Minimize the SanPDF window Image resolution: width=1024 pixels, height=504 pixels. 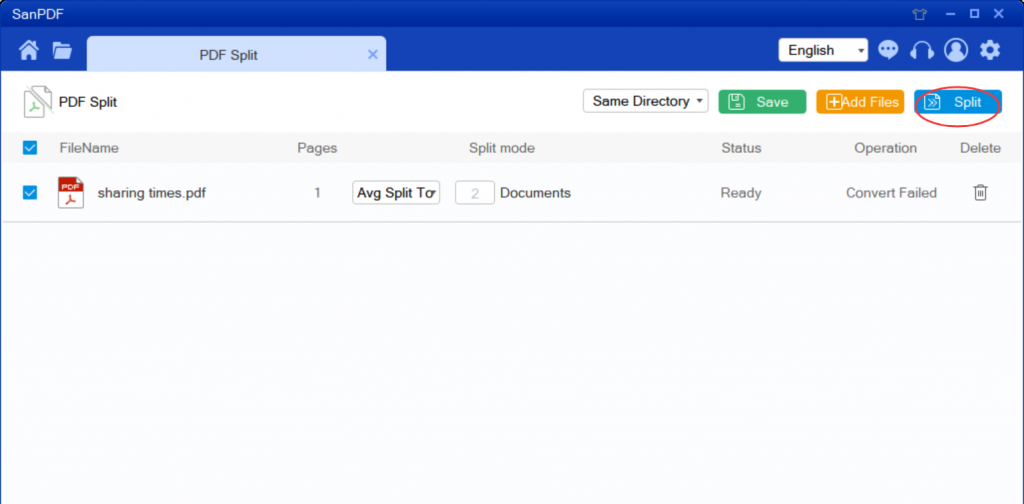950,14
